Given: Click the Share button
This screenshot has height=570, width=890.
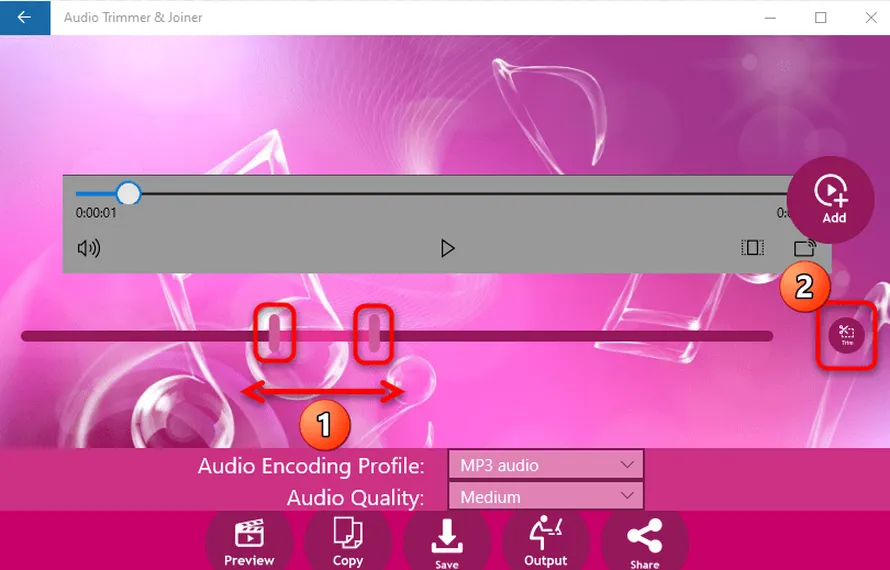Looking at the screenshot, I should tap(644, 543).
